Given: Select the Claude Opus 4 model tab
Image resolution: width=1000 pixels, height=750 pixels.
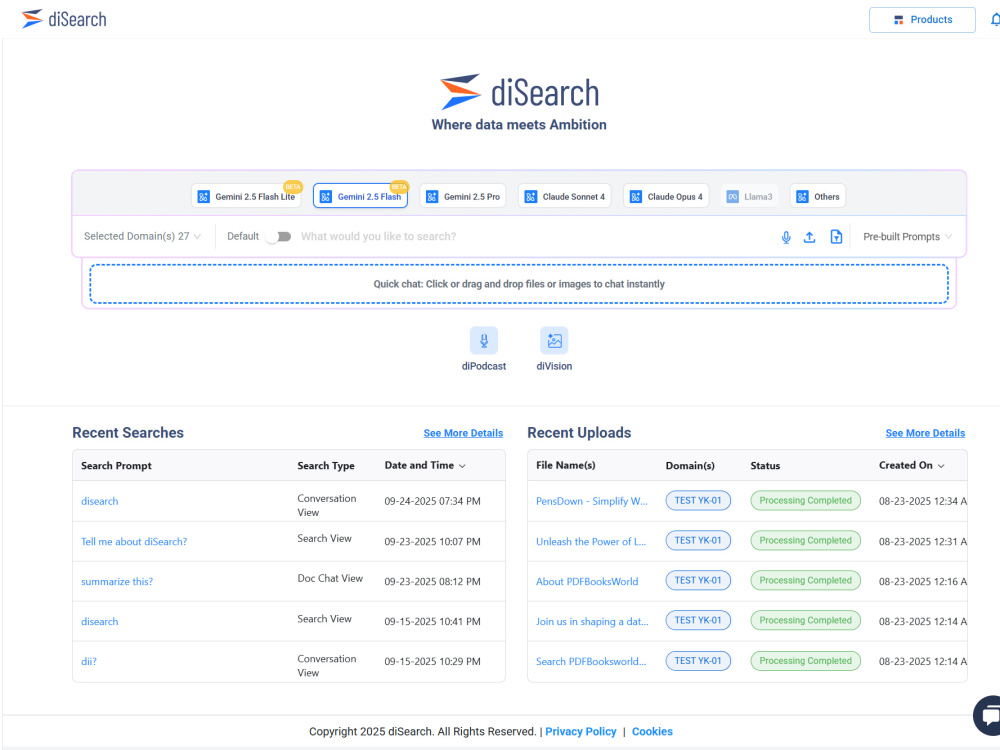Looking at the screenshot, I should tap(666, 196).
